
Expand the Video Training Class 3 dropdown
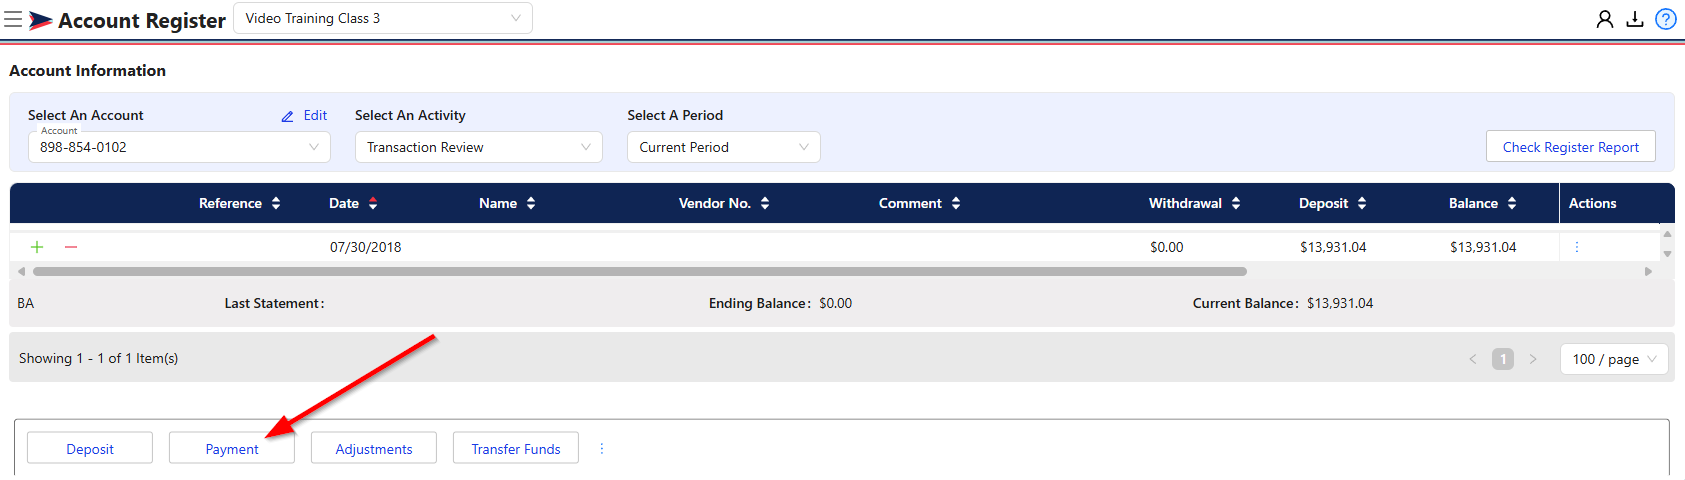pyautogui.click(x=383, y=18)
